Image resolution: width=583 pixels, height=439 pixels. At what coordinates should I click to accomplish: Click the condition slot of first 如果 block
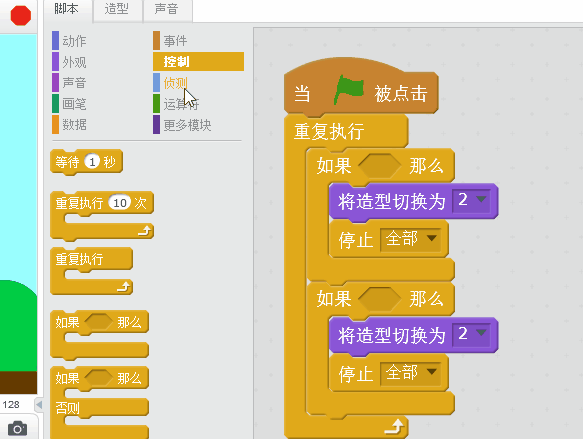tap(380, 165)
